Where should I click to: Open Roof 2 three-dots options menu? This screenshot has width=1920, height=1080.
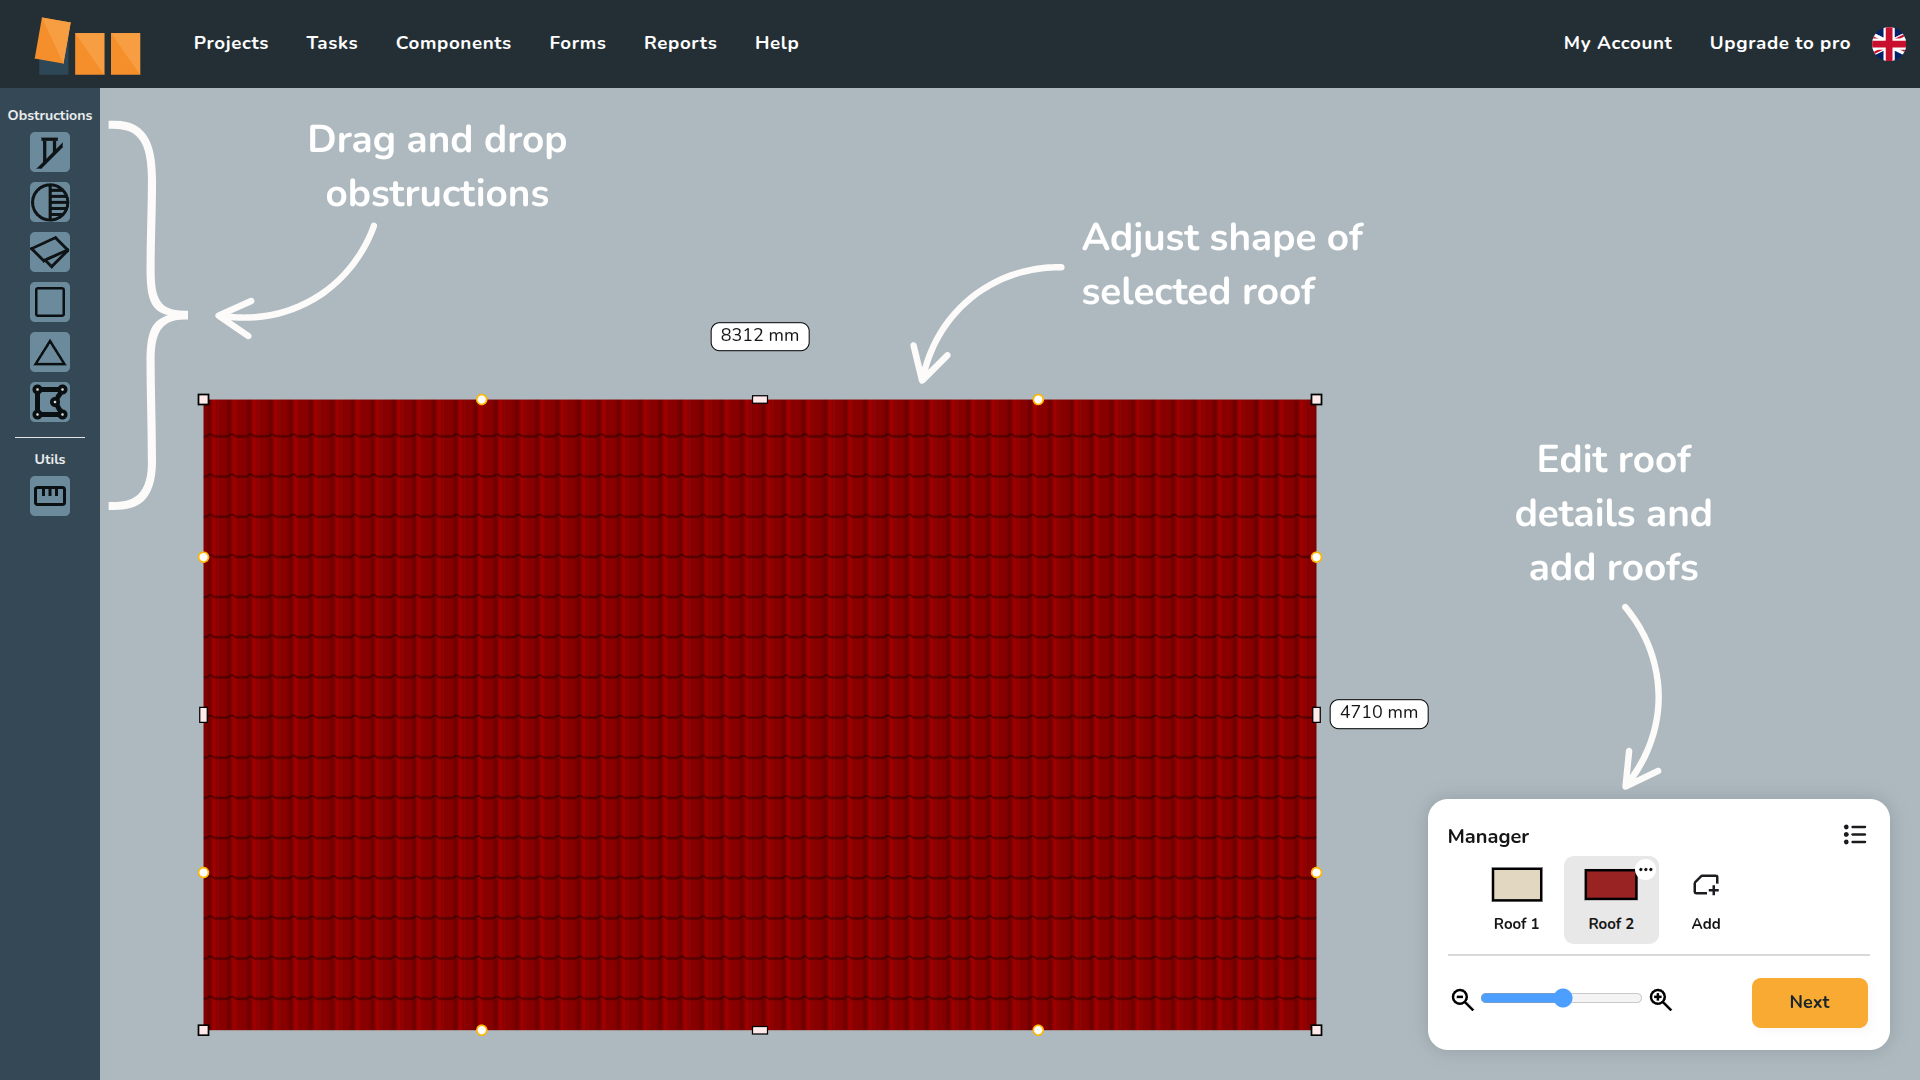pyautogui.click(x=1645, y=869)
